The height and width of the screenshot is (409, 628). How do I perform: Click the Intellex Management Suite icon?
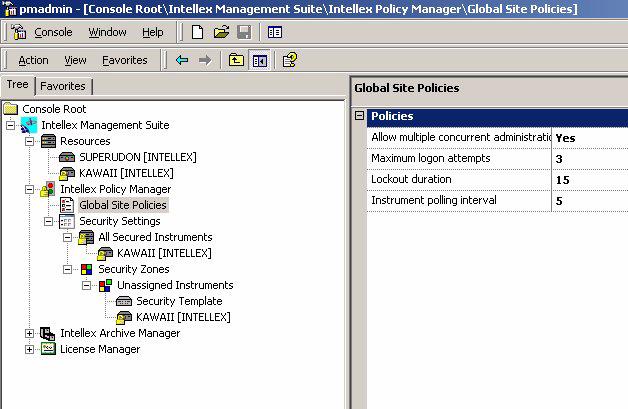(29, 125)
